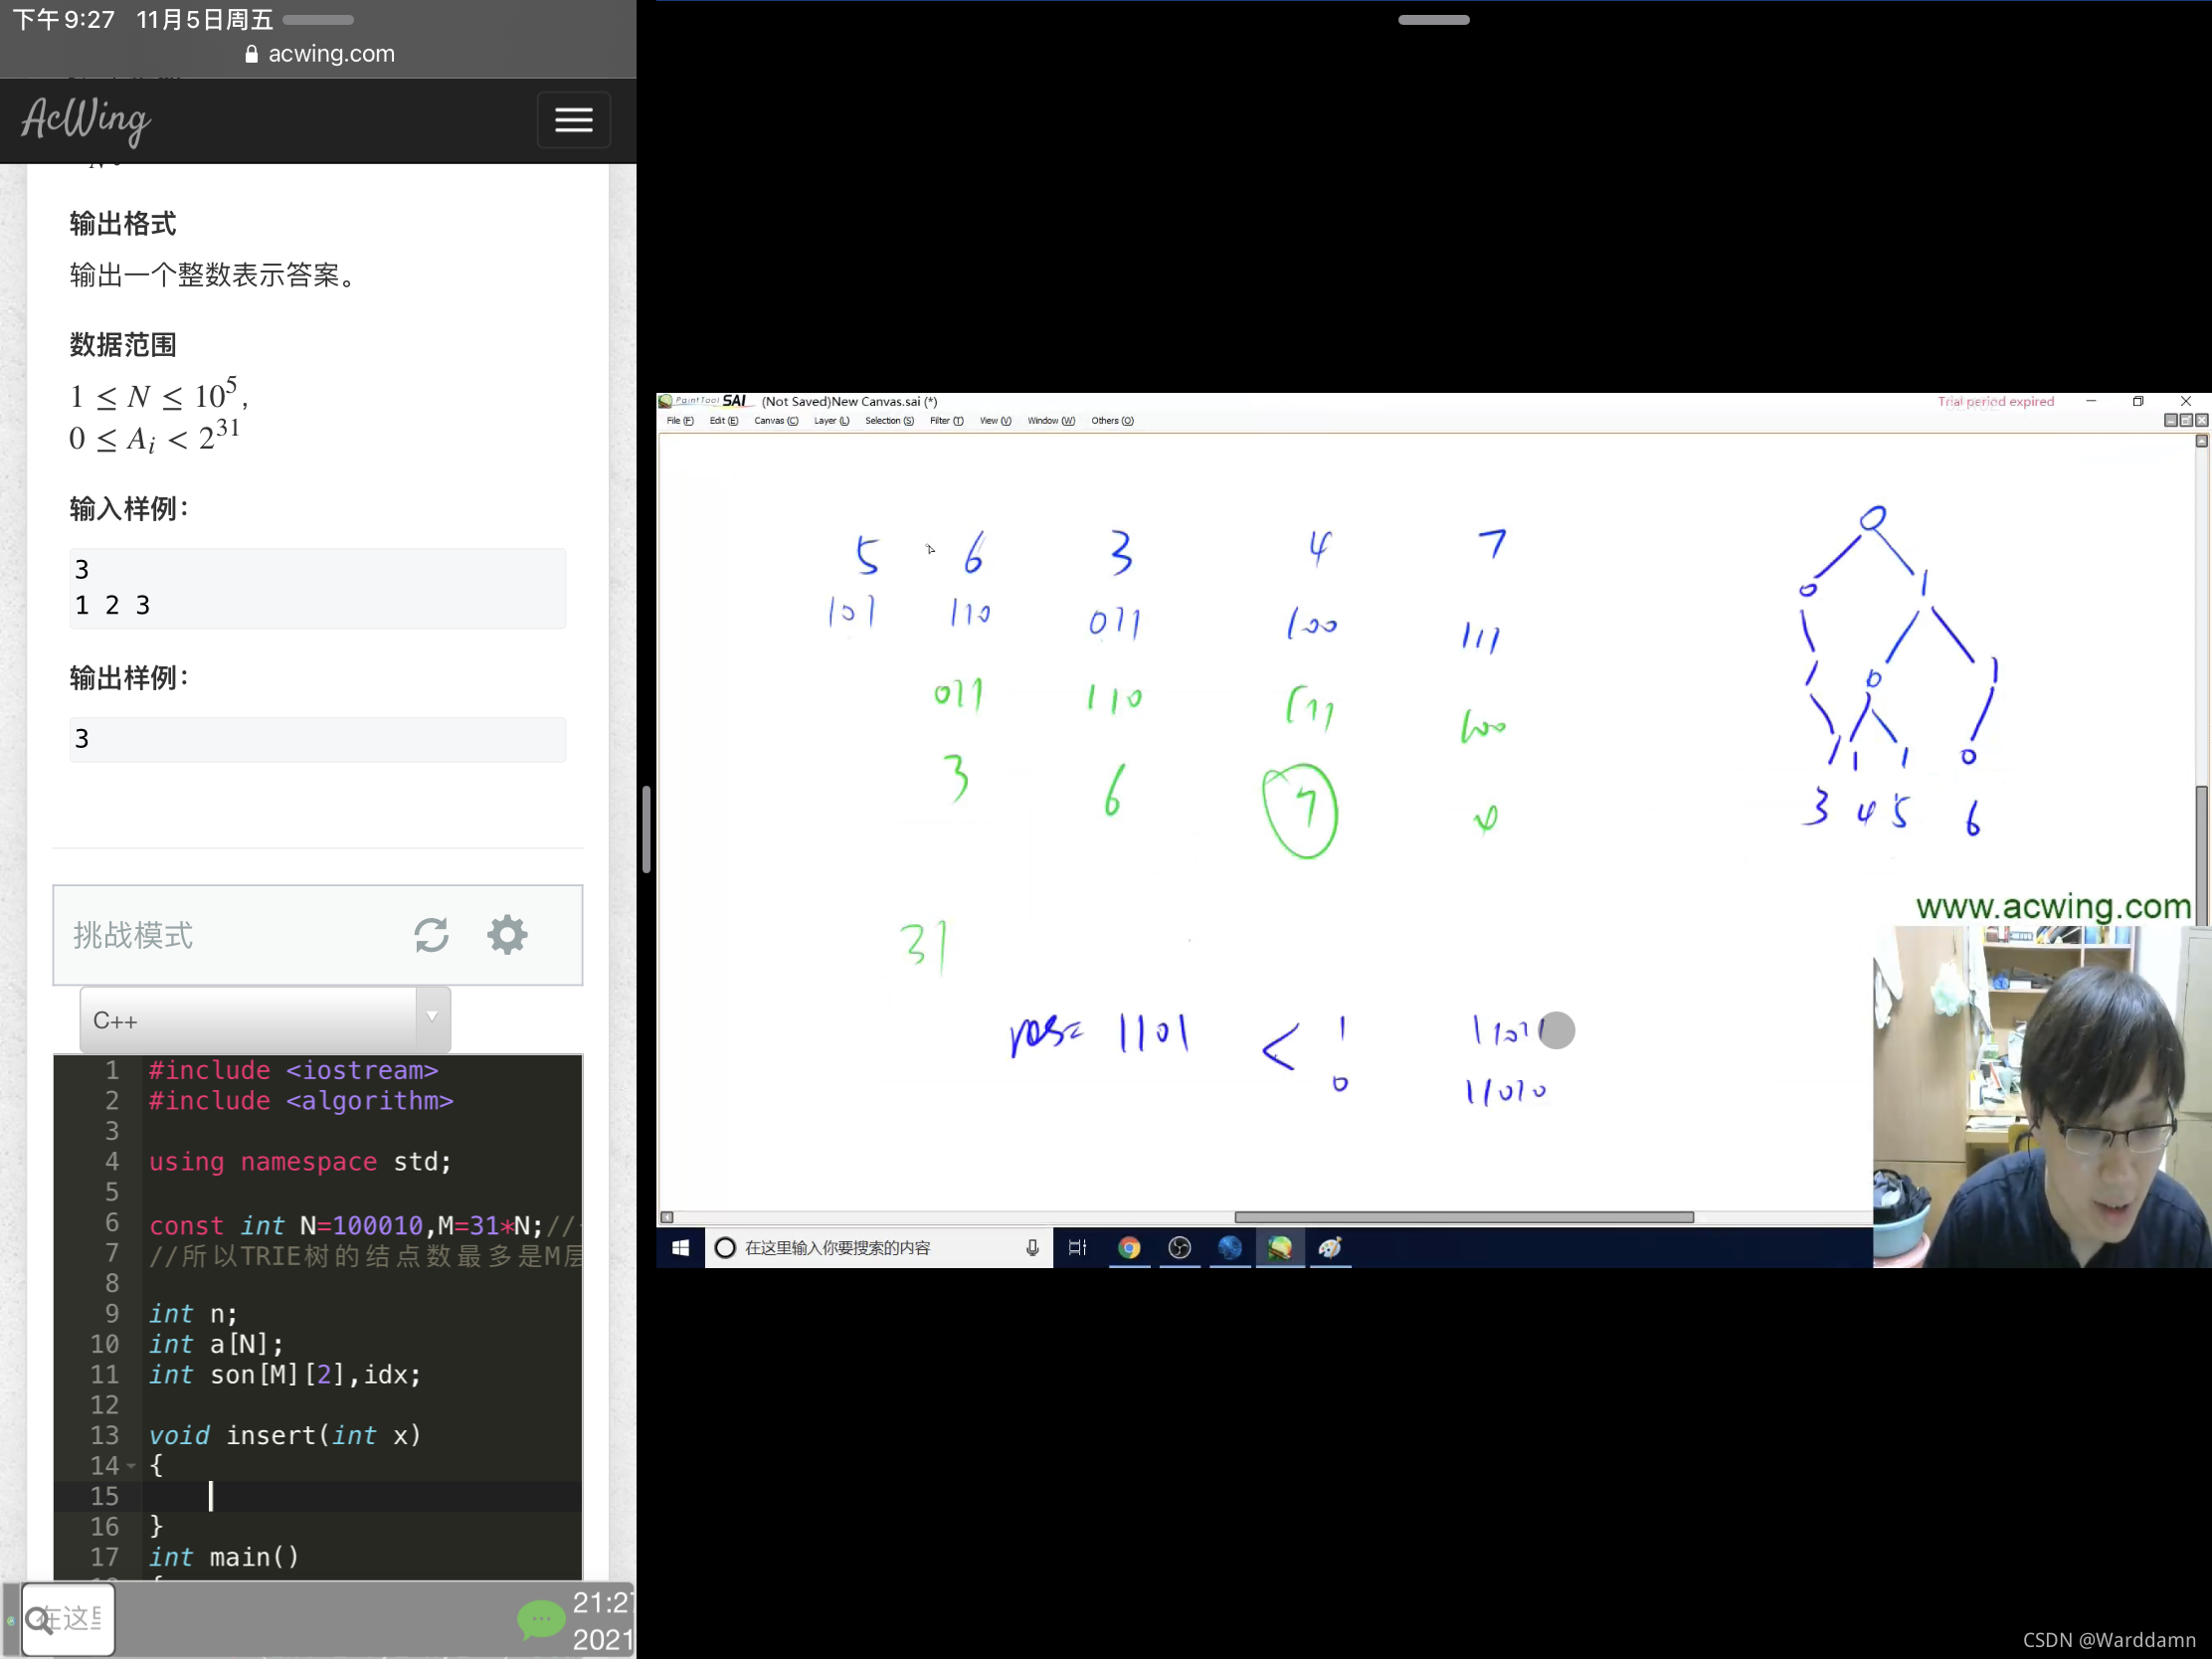Open the Layer menu in SAI

[831, 421]
